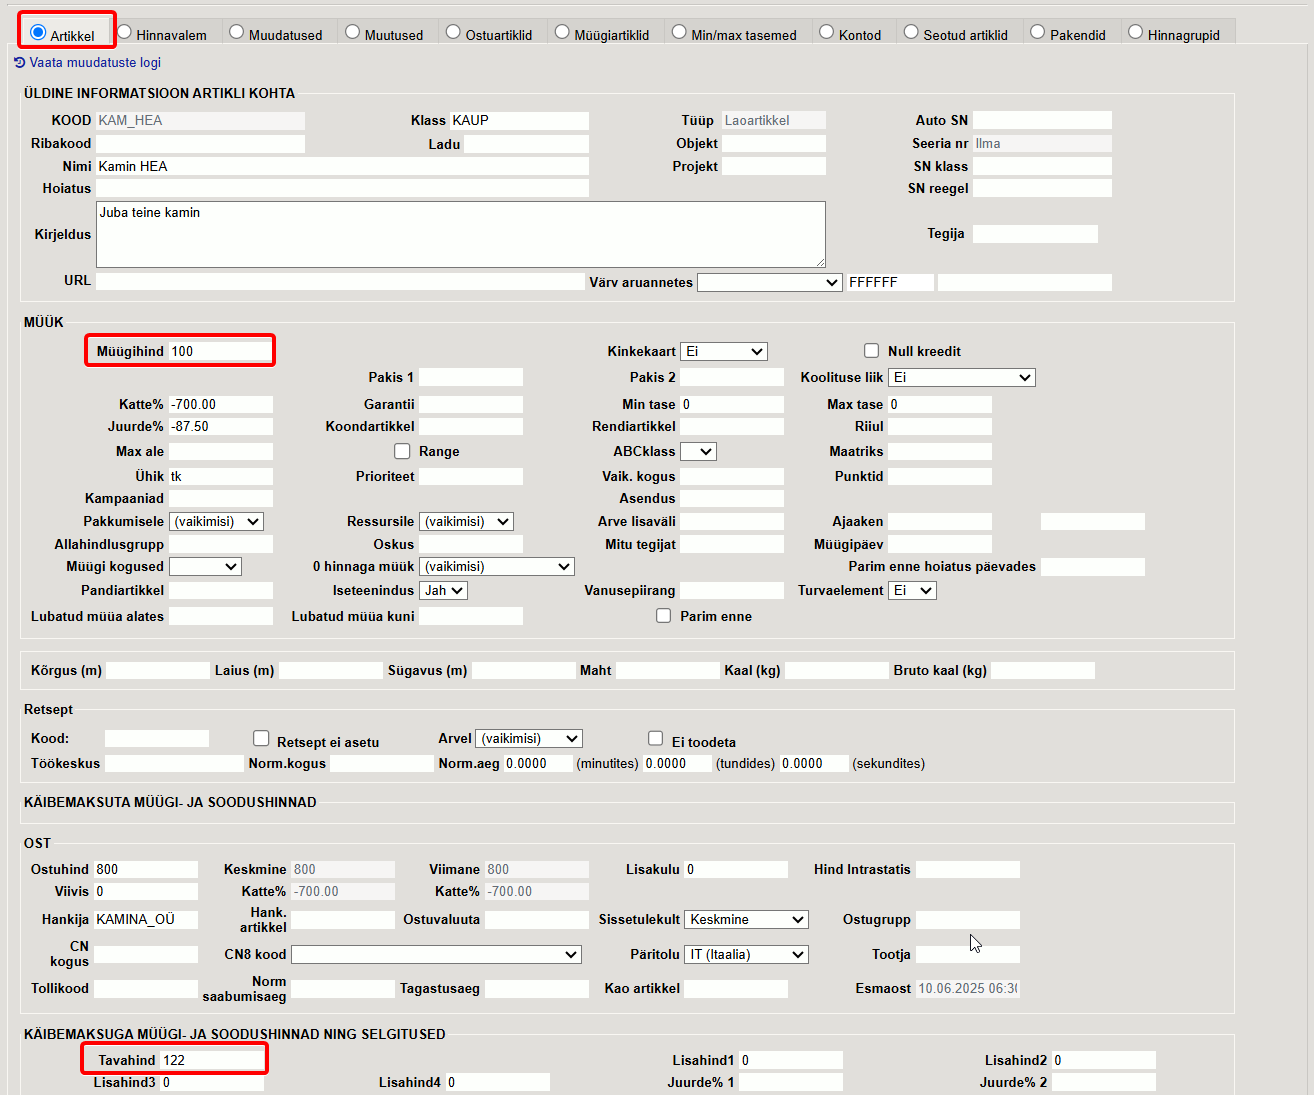The width and height of the screenshot is (1314, 1095).
Task: Open the Seotud artiklid tab
Action: click(x=911, y=32)
